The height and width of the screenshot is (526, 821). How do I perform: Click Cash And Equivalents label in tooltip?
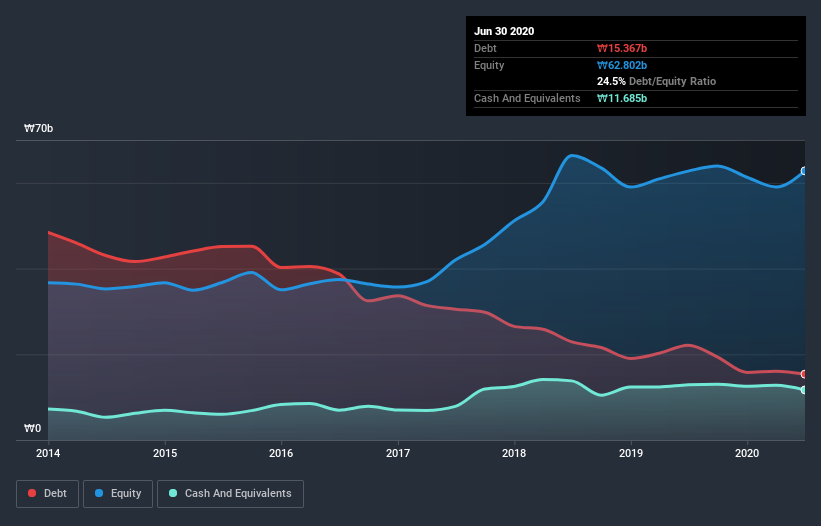point(527,98)
